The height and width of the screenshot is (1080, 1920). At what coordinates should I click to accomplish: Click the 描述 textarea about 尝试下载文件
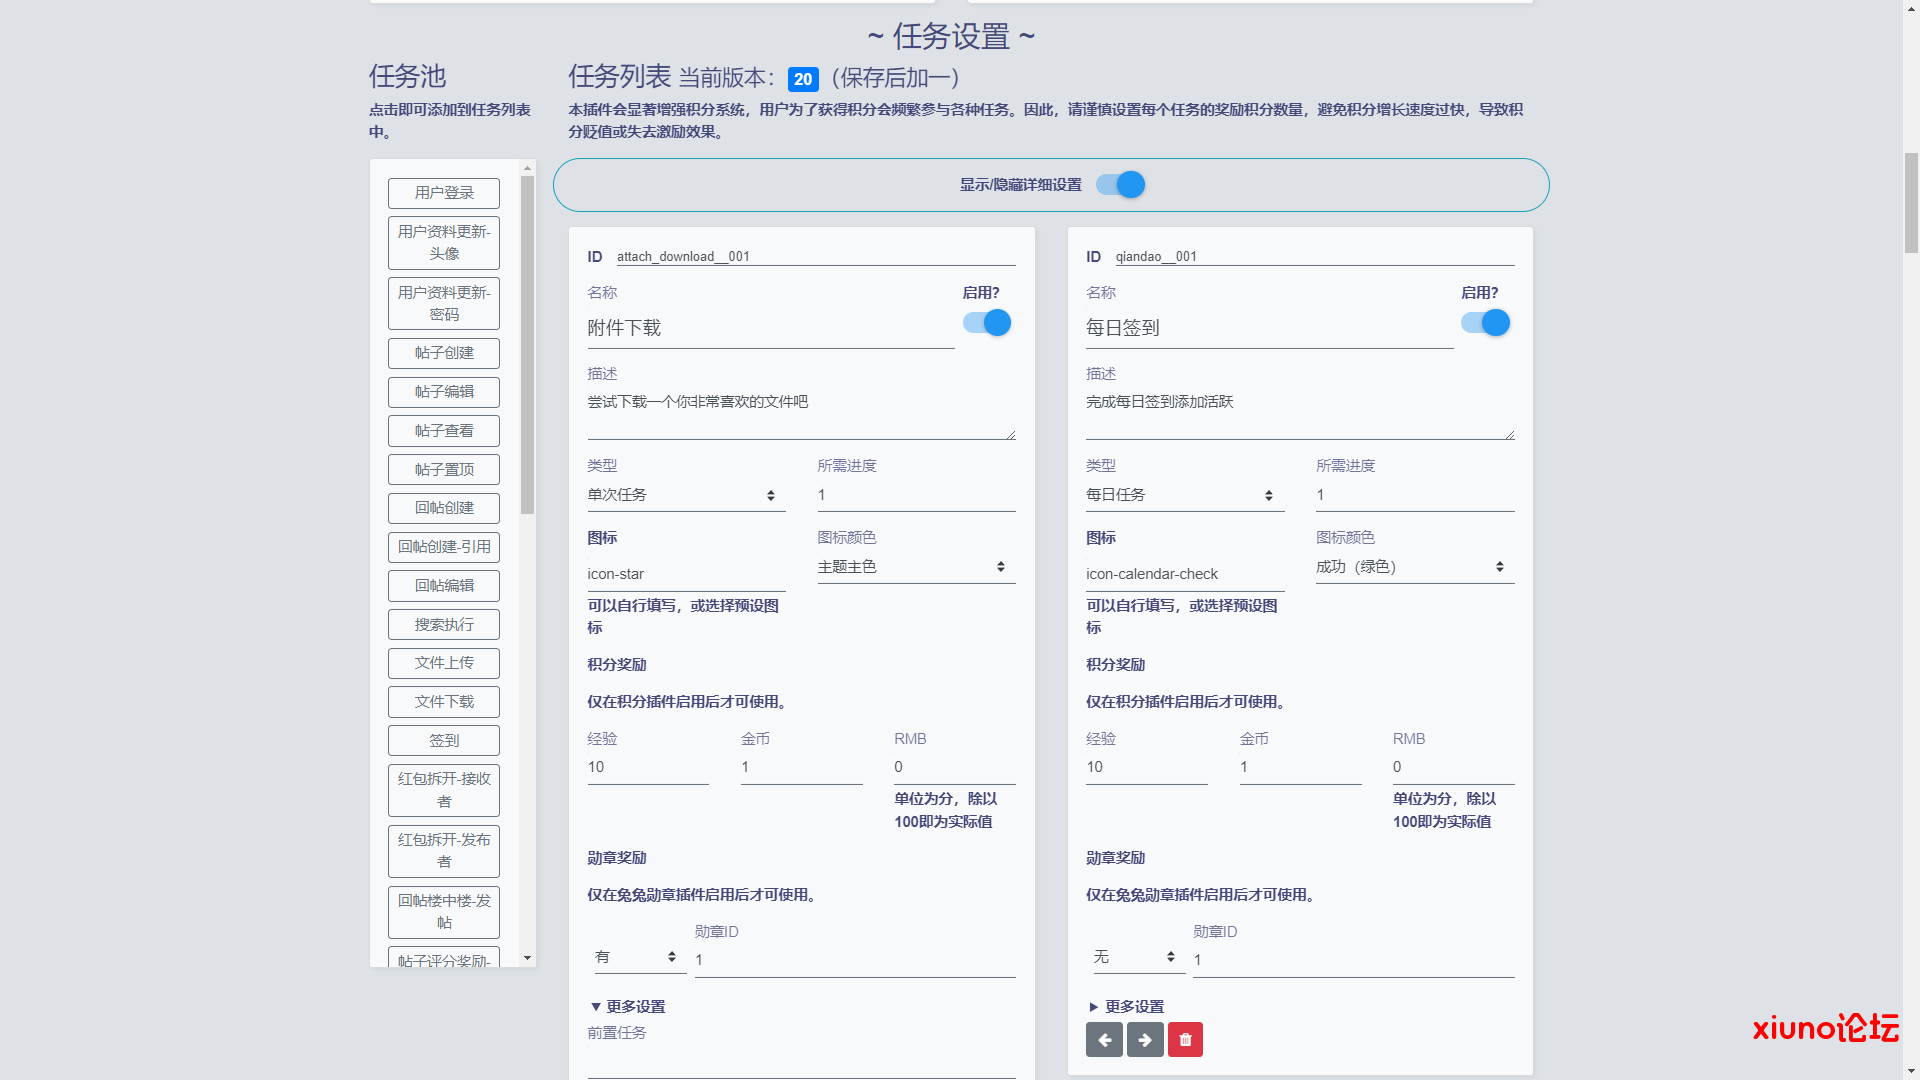pos(801,413)
